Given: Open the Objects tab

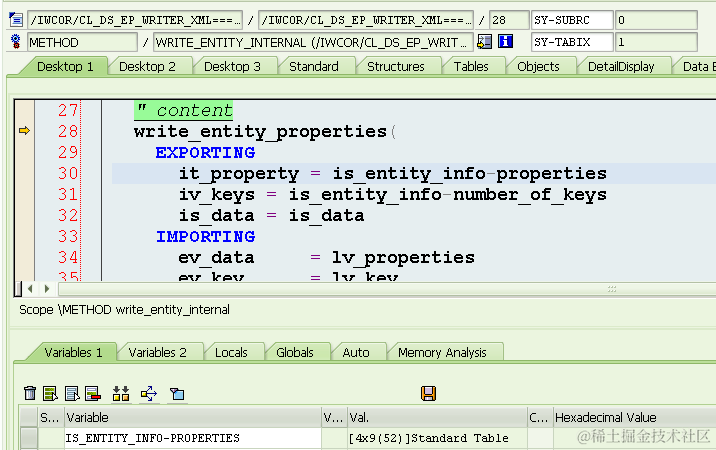Looking at the screenshot, I should [538, 67].
